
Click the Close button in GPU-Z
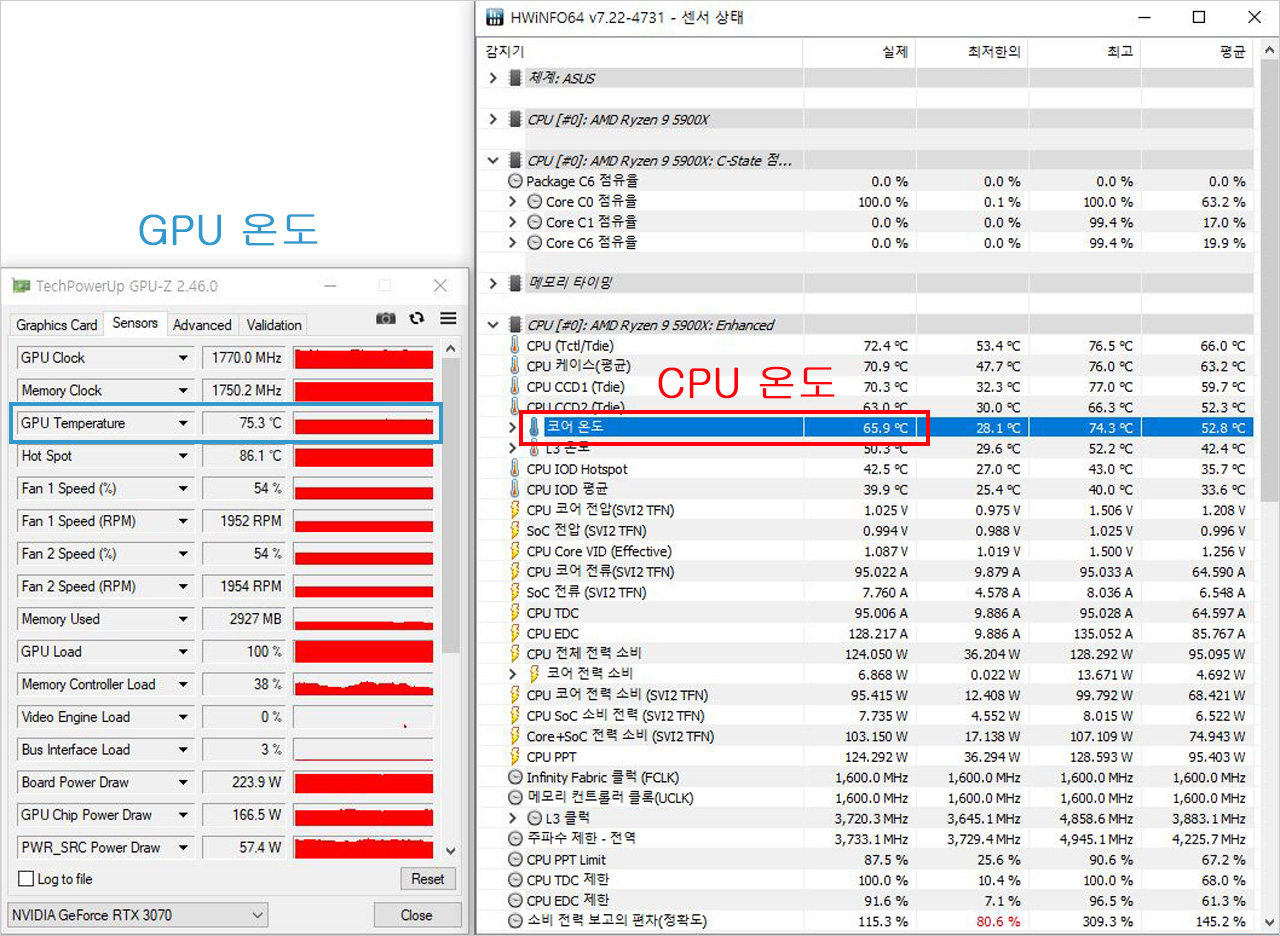(416, 914)
